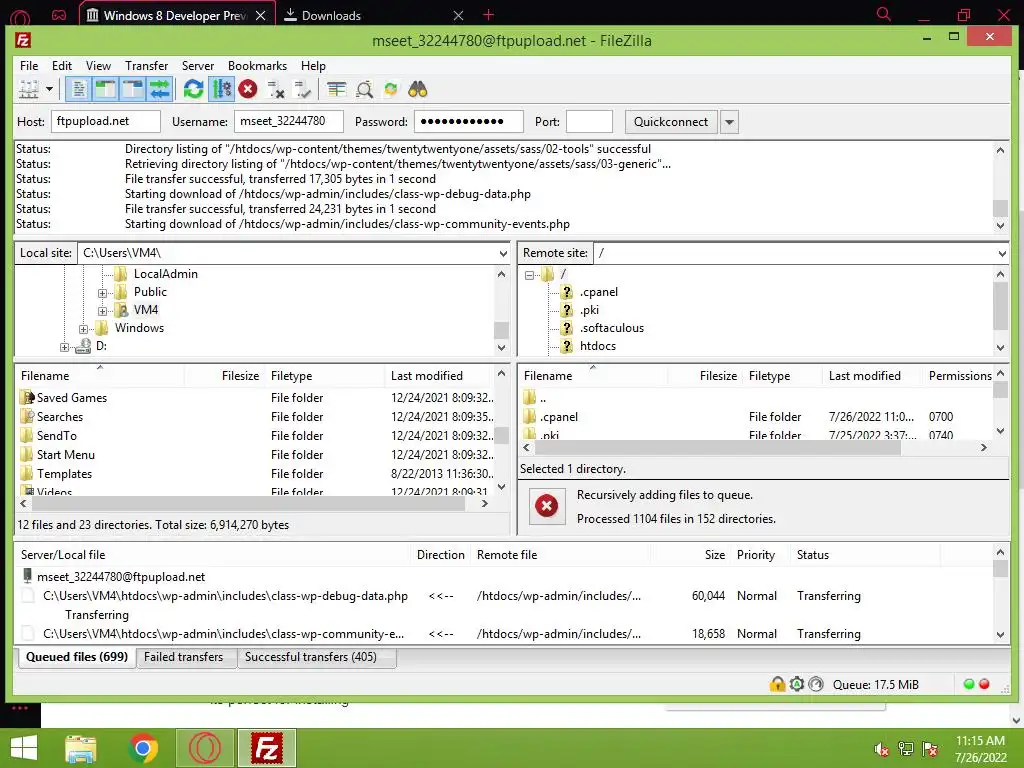Image resolution: width=1024 pixels, height=768 pixels.
Task: Click the speed limits gauge icon in status bar
Action: pyautogui.click(x=816, y=684)
